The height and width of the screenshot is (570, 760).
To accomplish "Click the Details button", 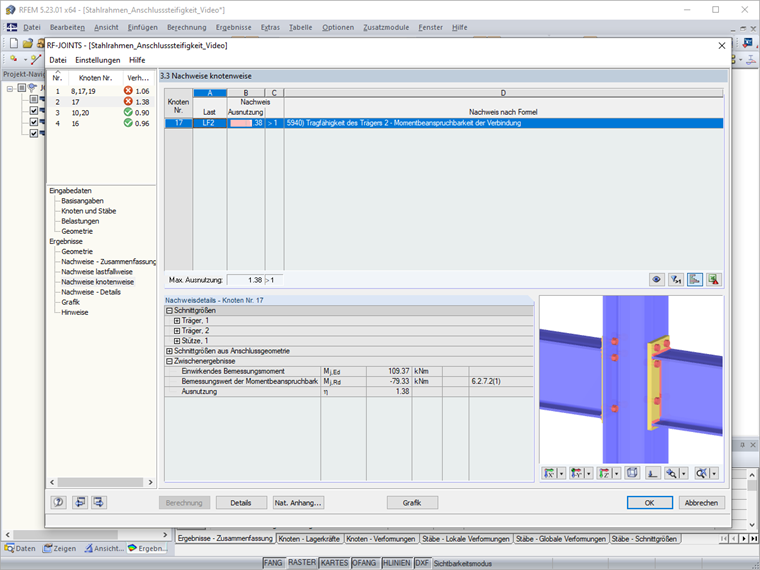I will (241, 503).
